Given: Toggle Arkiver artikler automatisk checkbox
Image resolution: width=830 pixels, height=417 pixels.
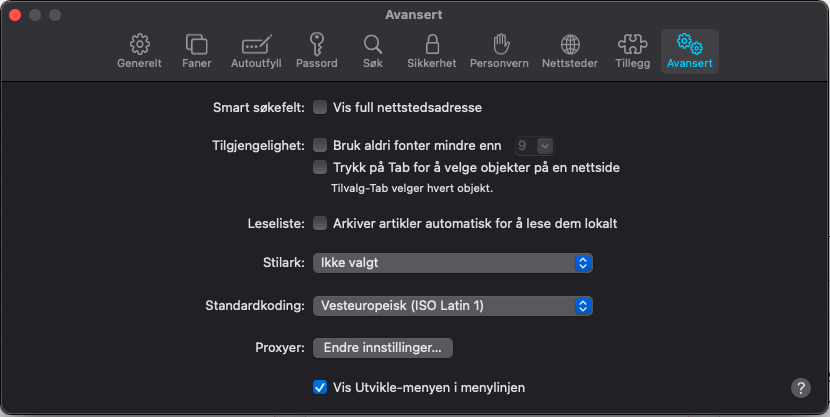Looking at the screenshot, I should pos(321,223).
